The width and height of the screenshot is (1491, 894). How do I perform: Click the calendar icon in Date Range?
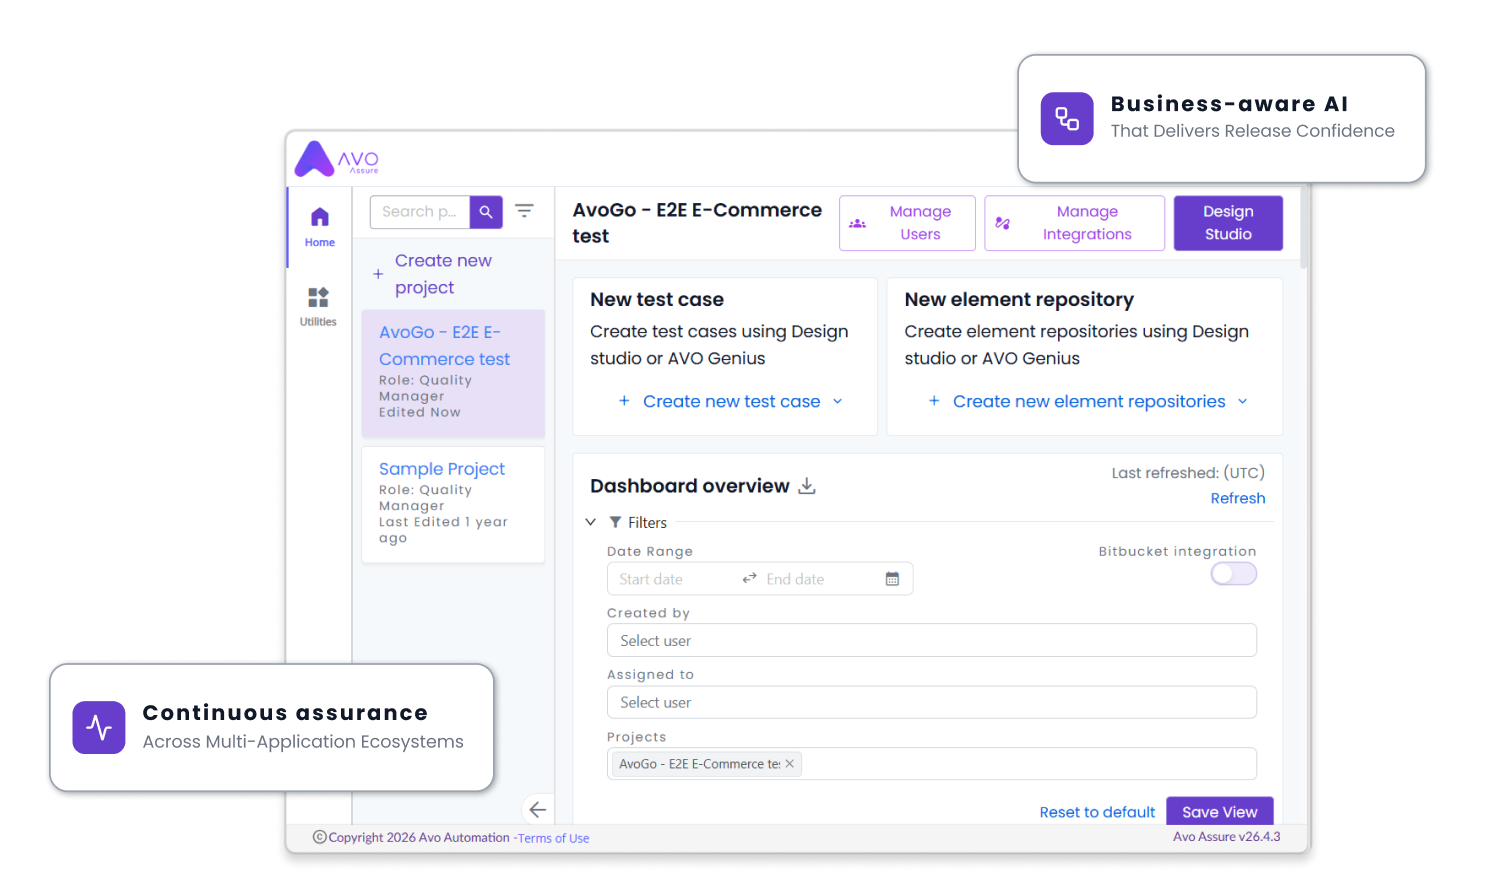892,579
